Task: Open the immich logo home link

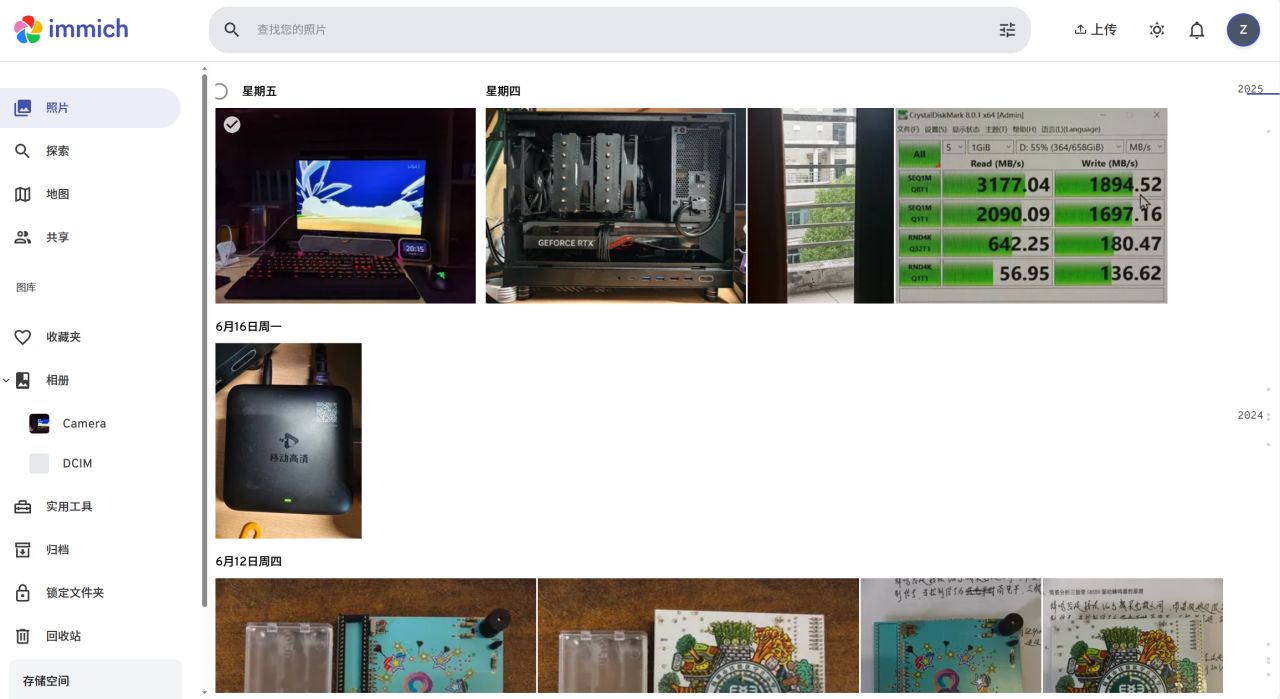Action: click(x=71, y=29)
